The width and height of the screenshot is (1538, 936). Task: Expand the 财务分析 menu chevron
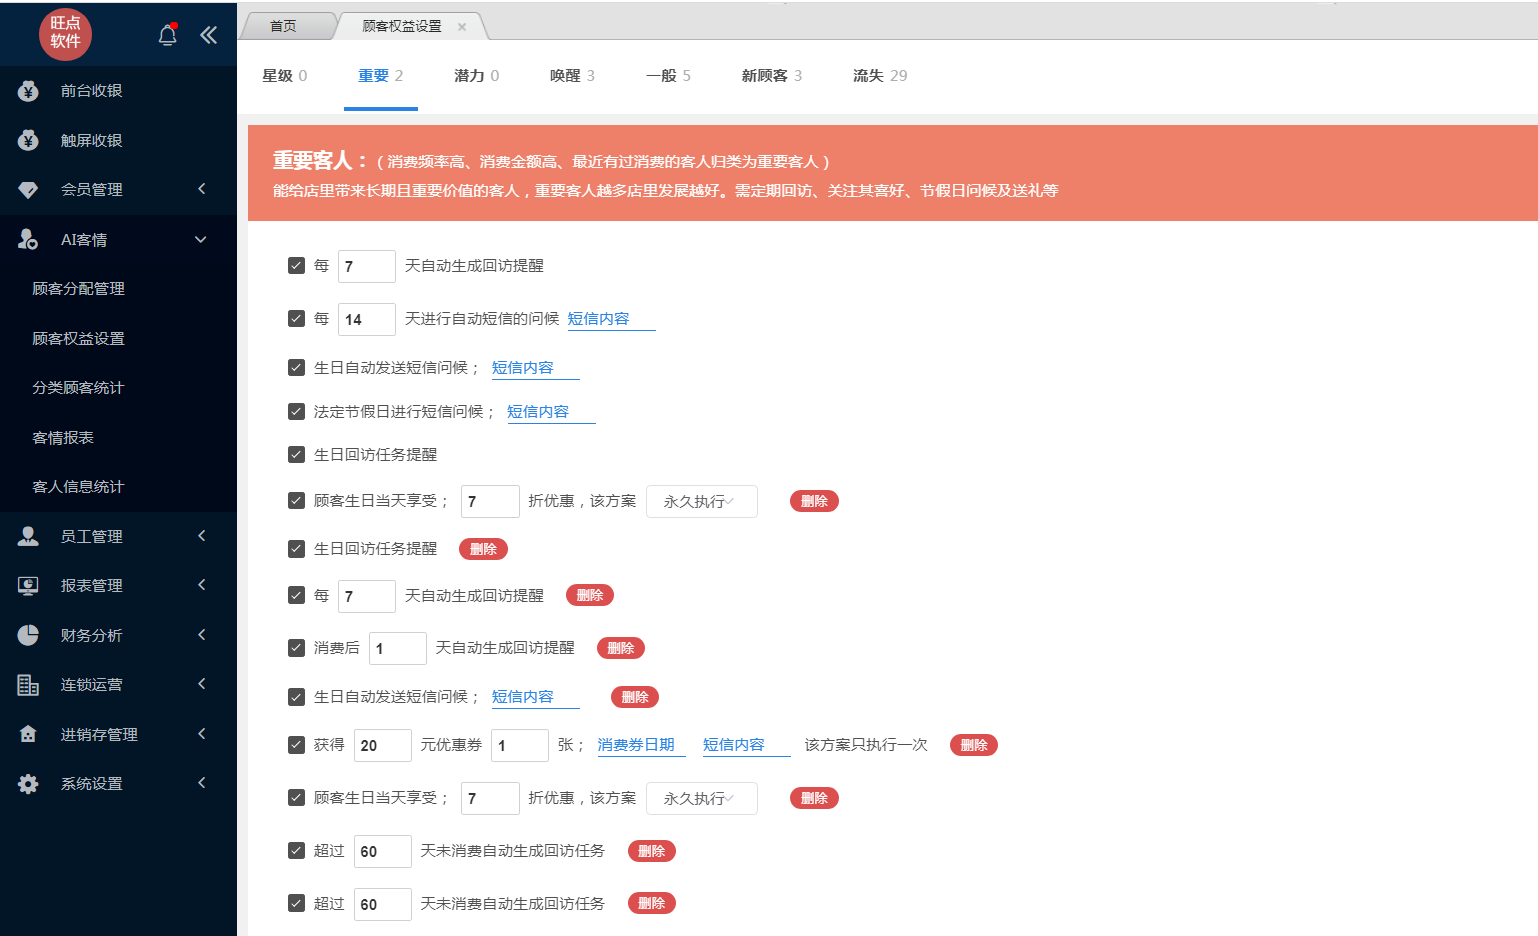201,635
